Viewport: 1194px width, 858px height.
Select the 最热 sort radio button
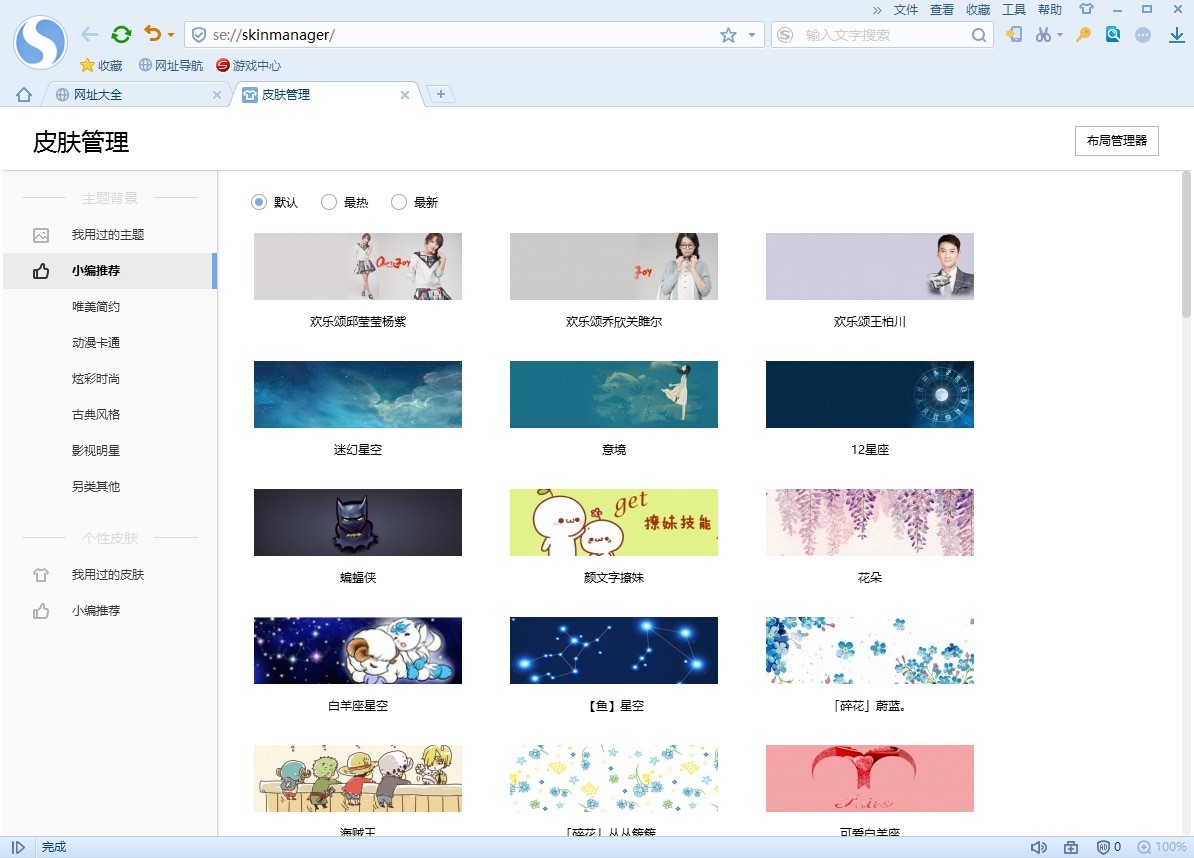[x=329, y=203]
